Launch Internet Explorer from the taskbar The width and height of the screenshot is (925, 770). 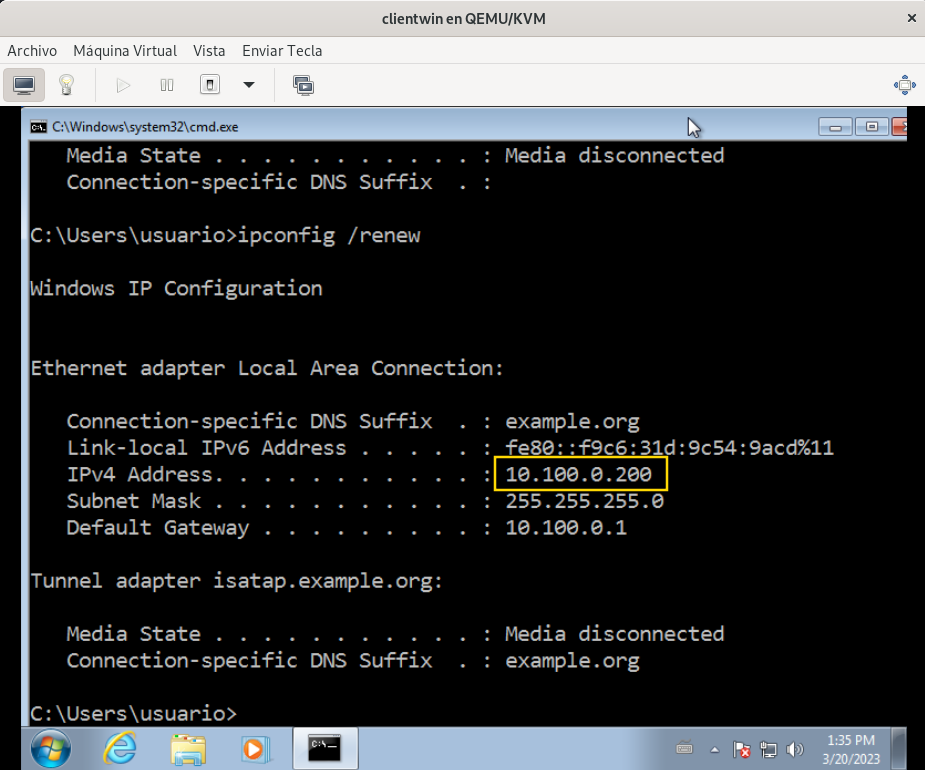(x=120, y=748)
